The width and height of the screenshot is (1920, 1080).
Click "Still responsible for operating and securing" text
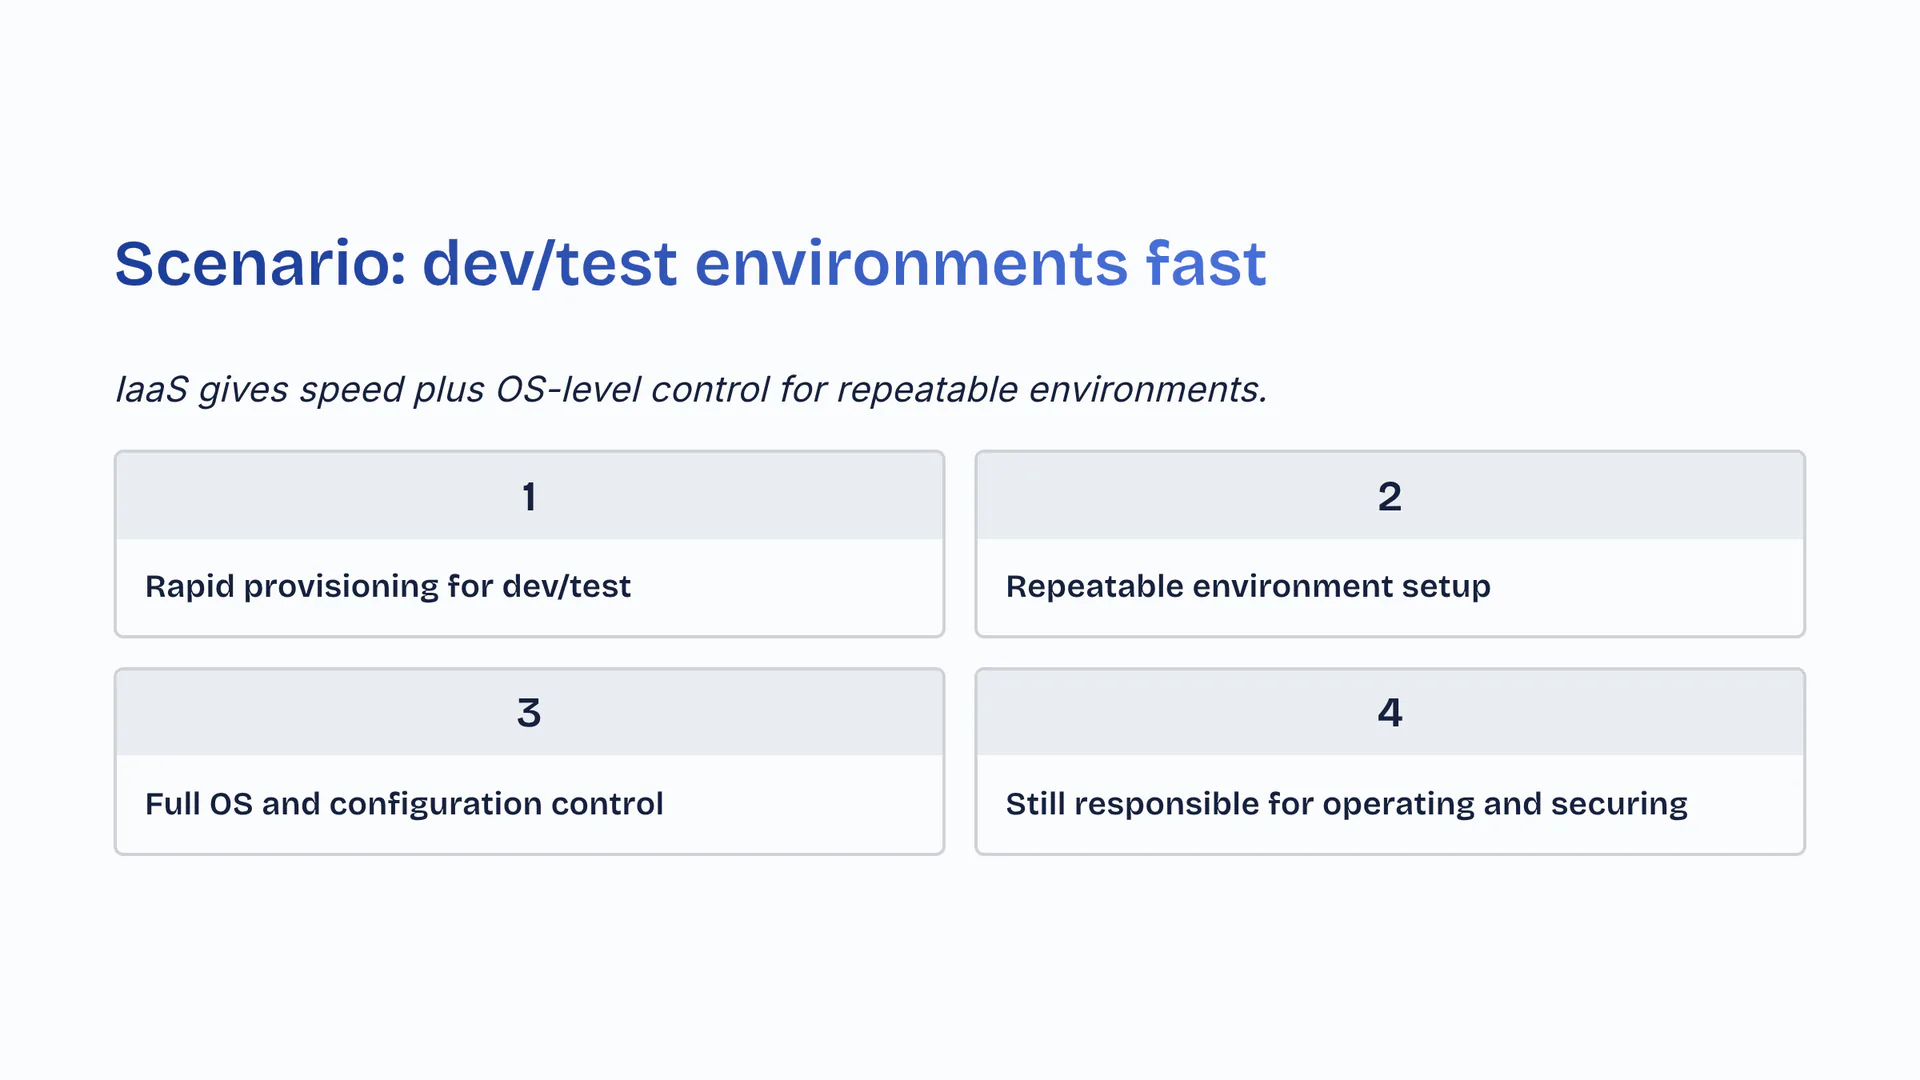[1346, 804]
